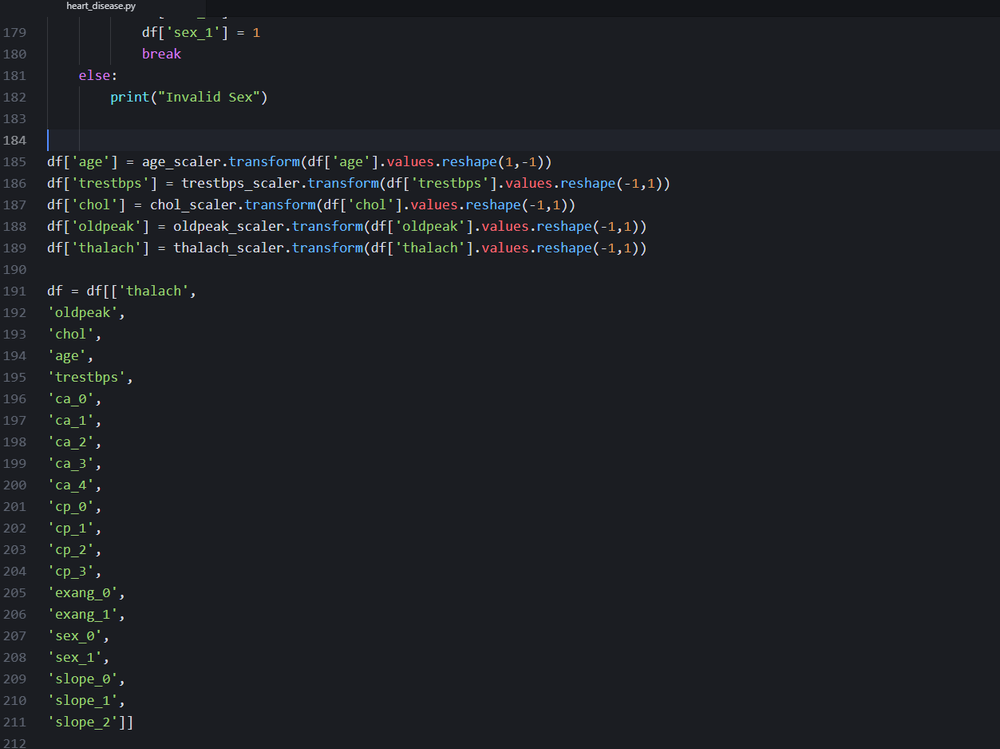This screenshot has width=1000, height=749.
Task: Click chol_scaler on line 187
Action: [x=193, y=205]
